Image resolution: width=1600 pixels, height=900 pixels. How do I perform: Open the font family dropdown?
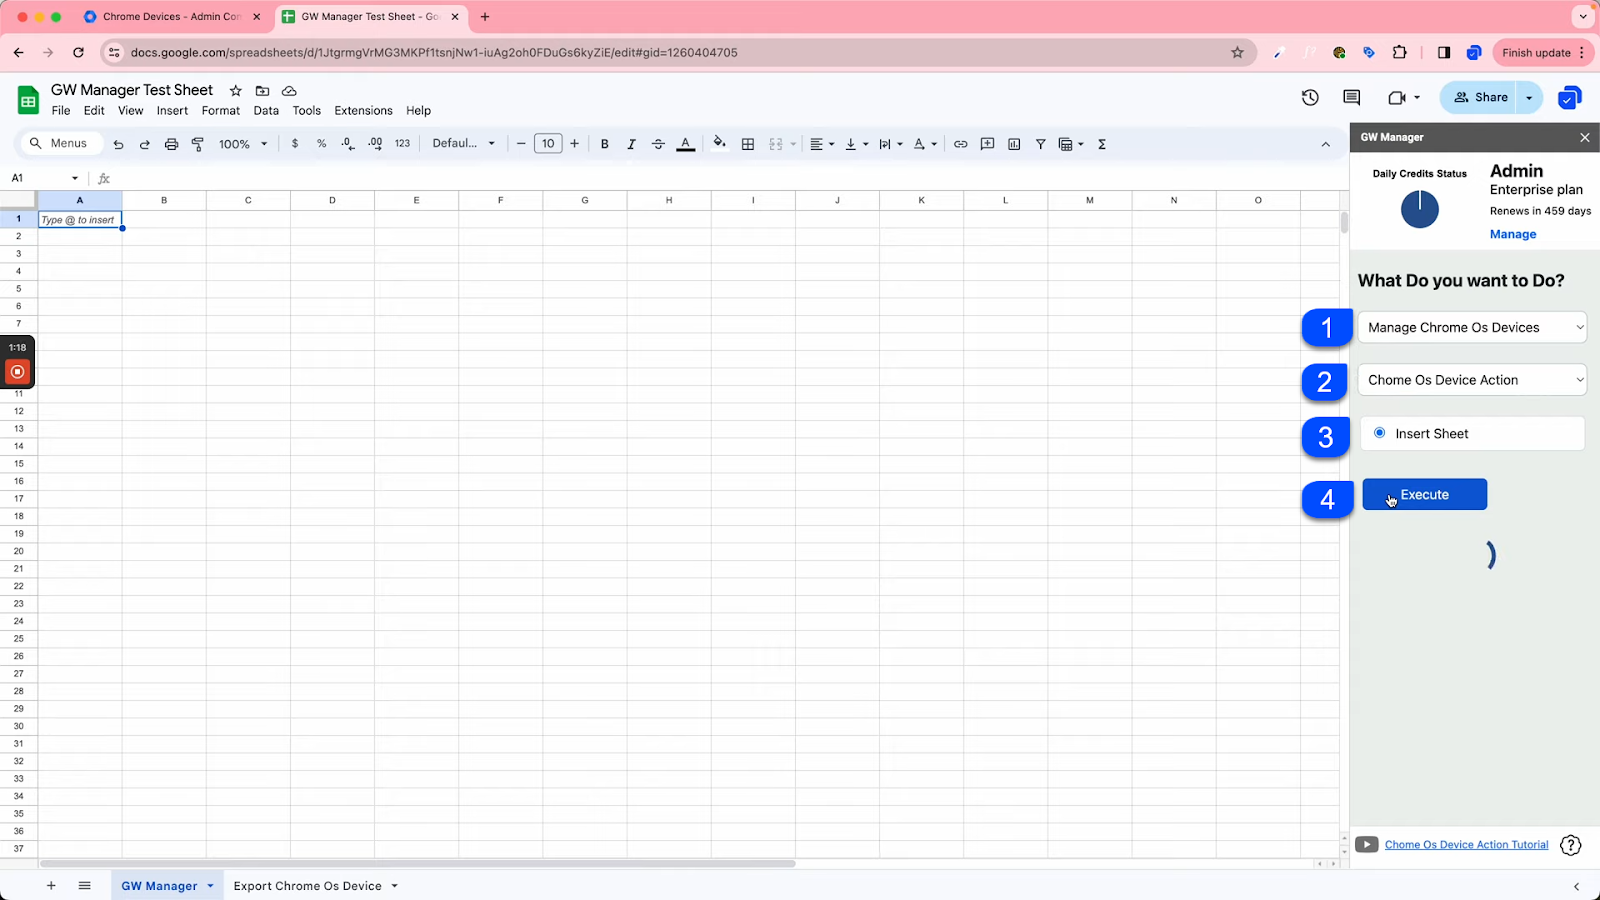[464, 144]
